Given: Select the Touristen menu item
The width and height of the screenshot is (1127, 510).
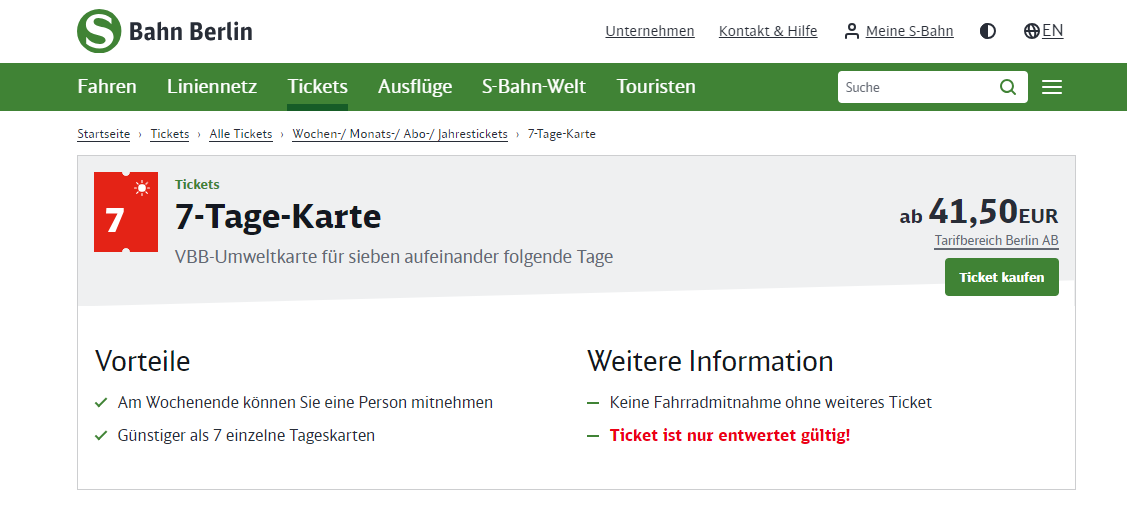Looking at the screenshot, I should click(656, 87).
